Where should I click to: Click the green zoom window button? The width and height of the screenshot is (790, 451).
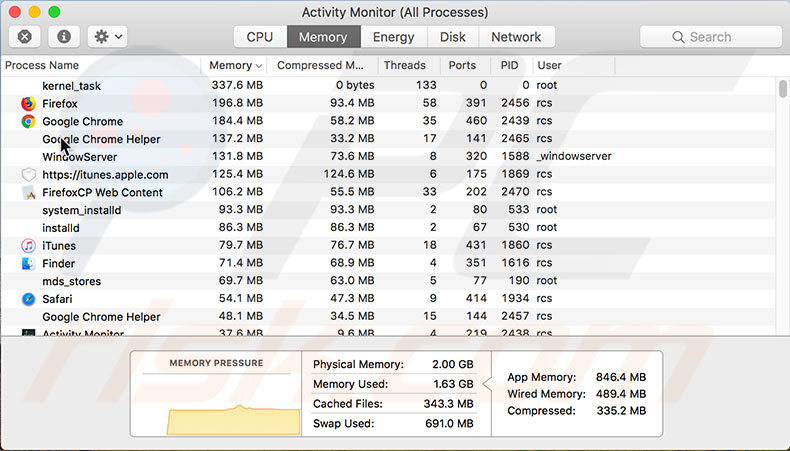[54, 12]
